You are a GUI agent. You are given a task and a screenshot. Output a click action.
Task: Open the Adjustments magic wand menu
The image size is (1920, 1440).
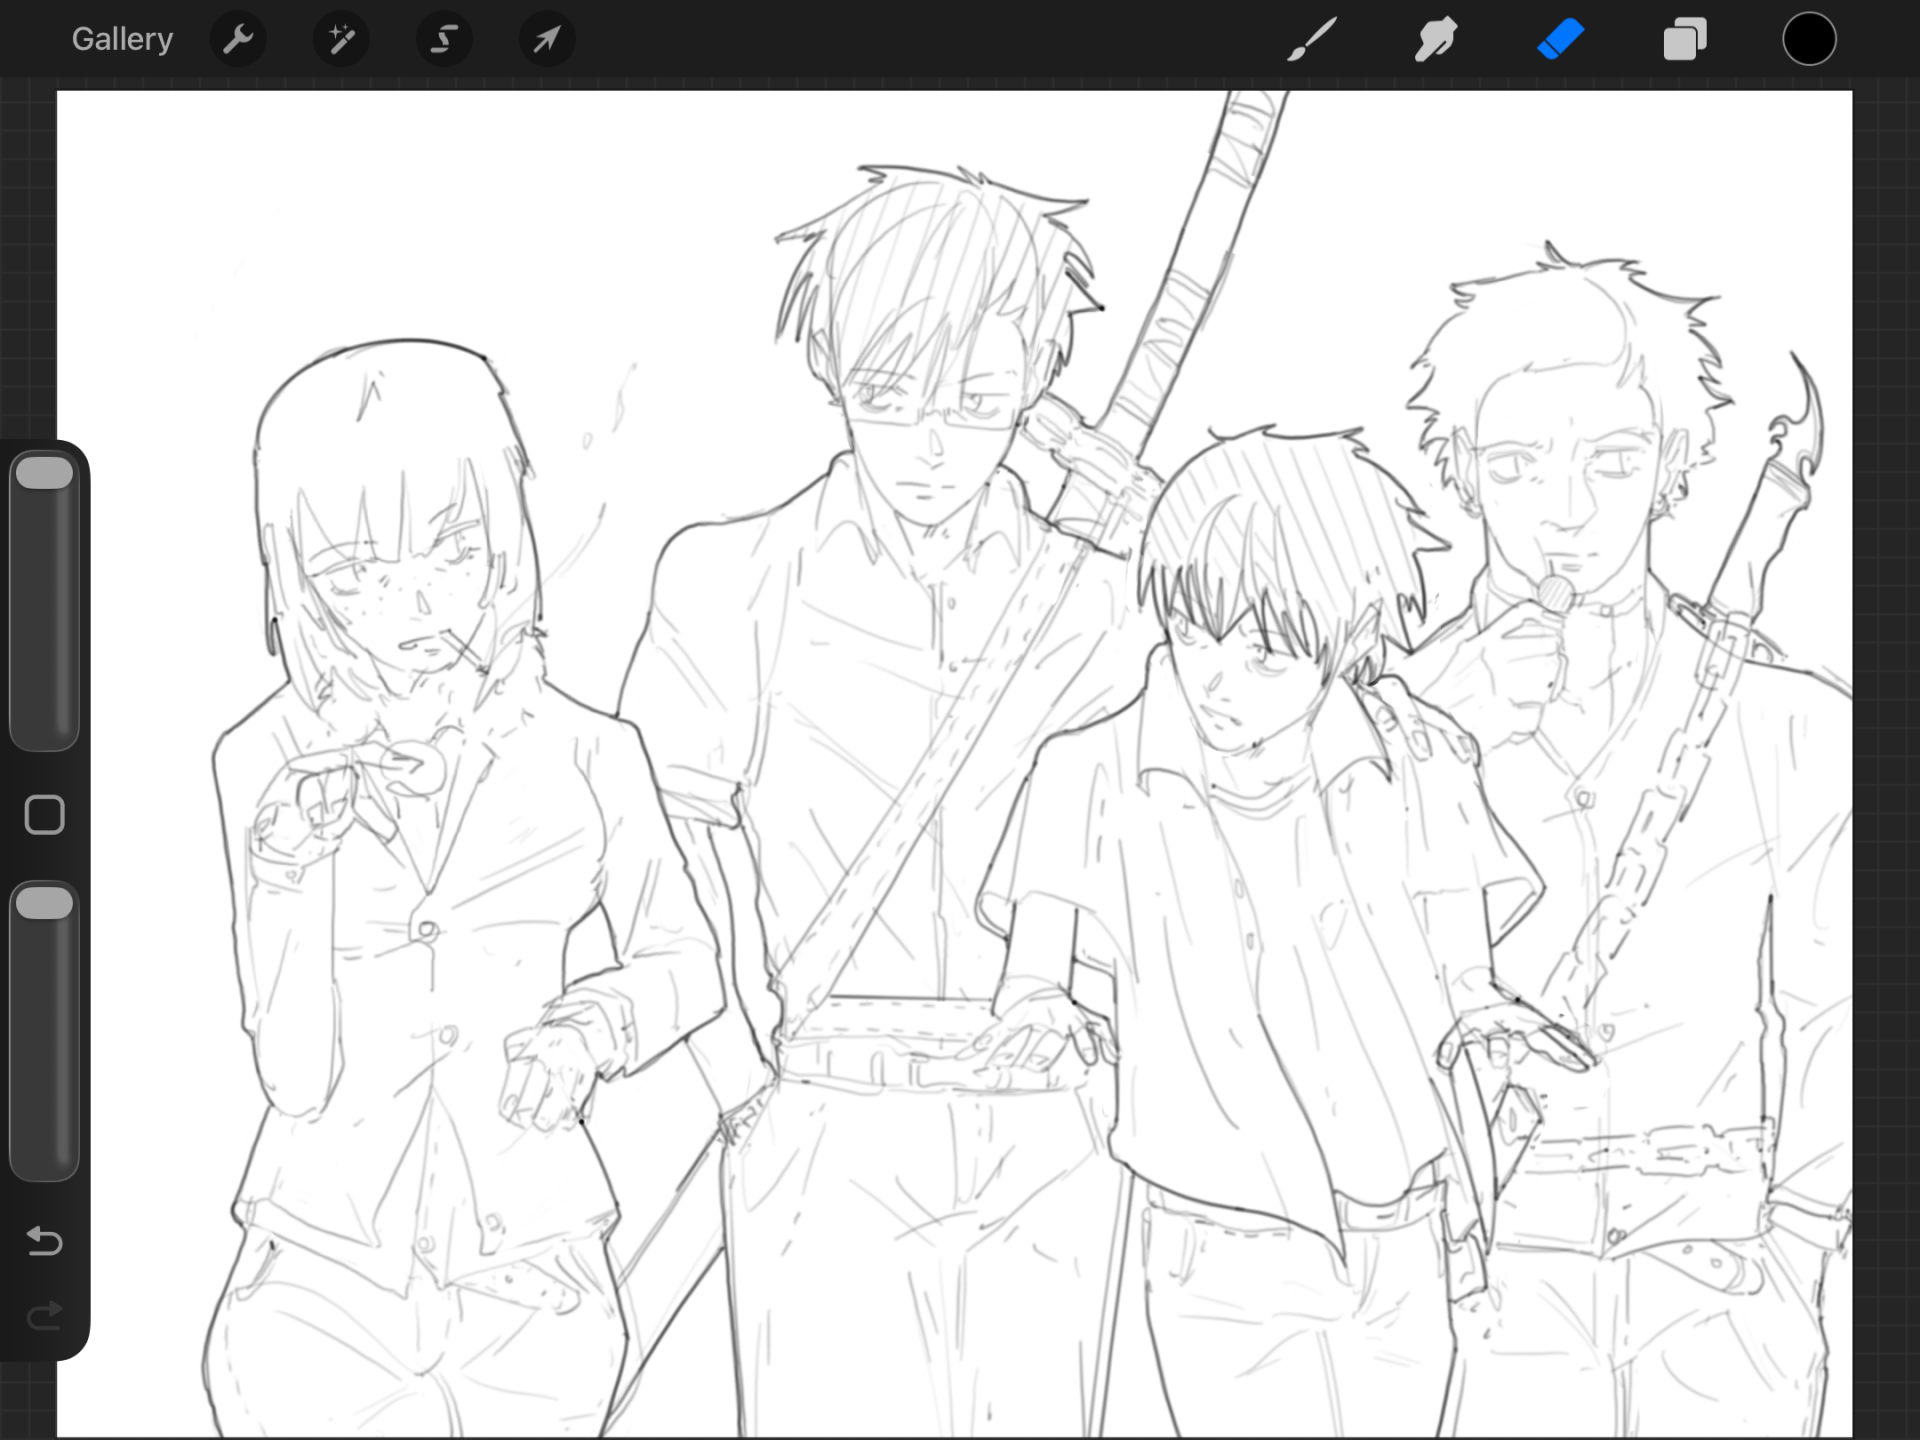(341, 39)
